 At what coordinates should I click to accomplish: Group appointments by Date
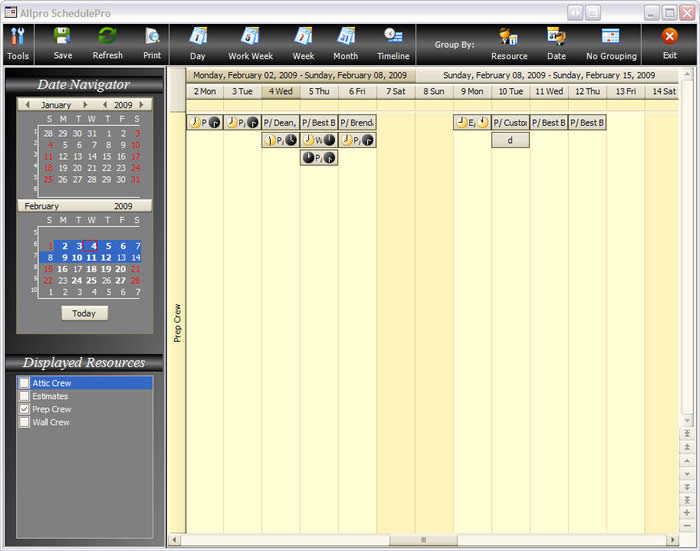(x=556, y=44)
